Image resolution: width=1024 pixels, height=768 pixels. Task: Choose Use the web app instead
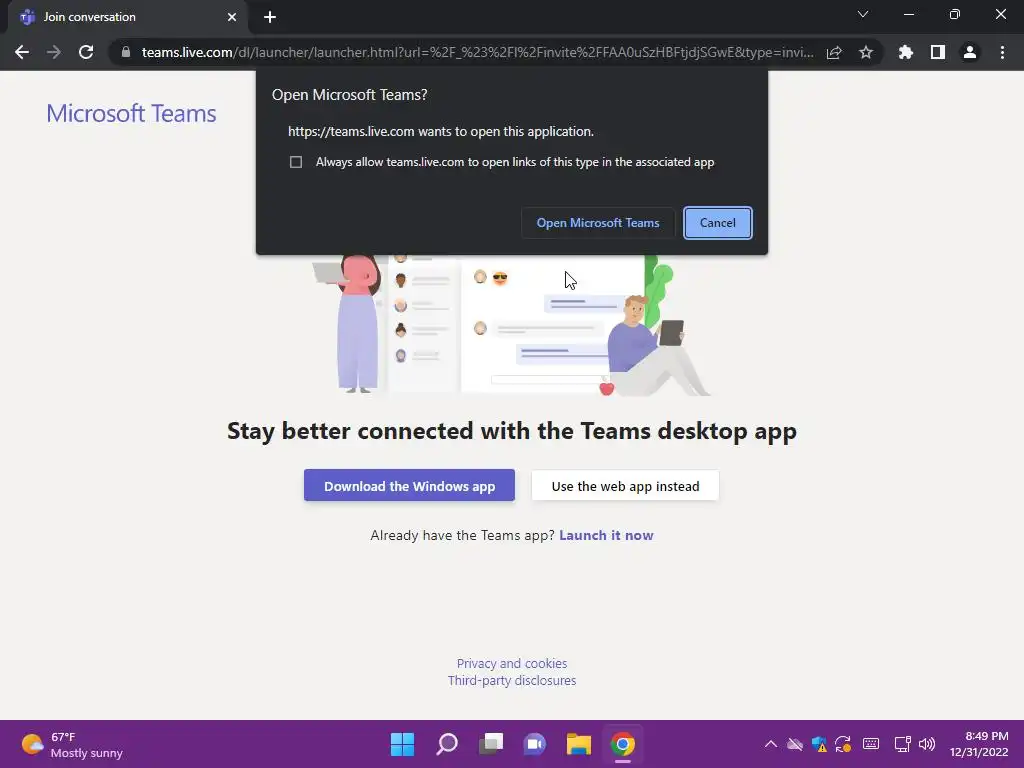coord(625,486)
